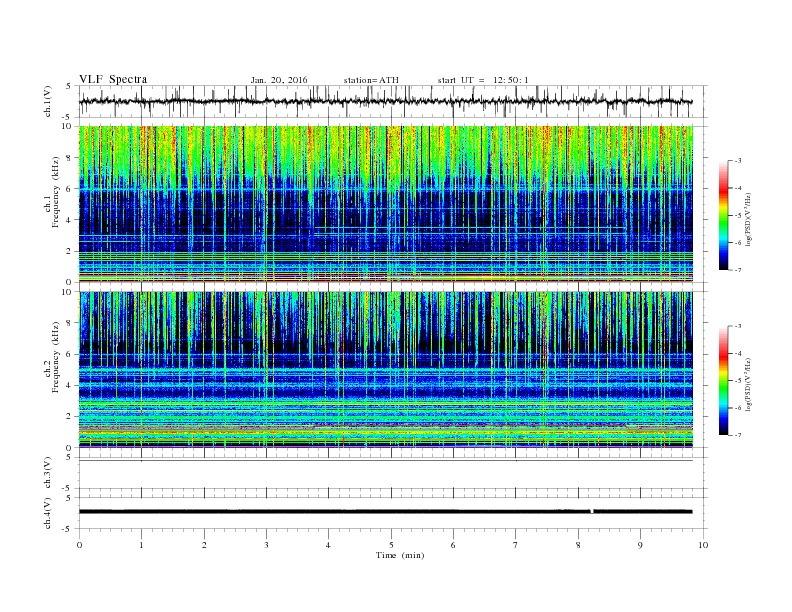Click time axis tick label "5"
This screenshot has height=612, width=792.
pos(391,545)
